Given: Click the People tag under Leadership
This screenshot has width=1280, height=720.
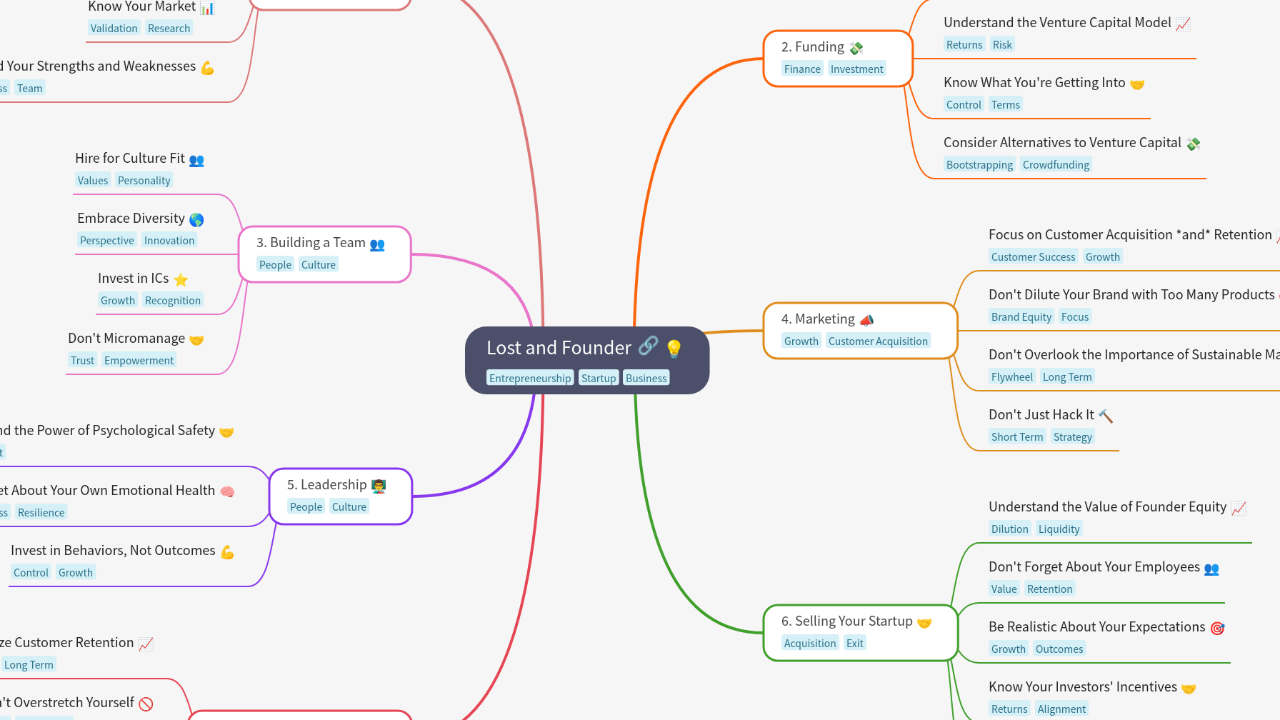Looking at the screenshot, I should tap(306, 507).
